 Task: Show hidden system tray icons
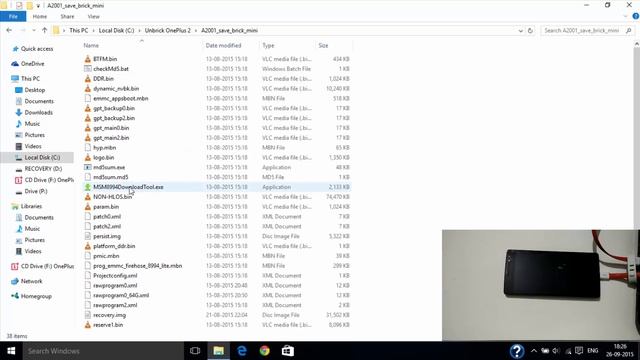tap(534, 351)
